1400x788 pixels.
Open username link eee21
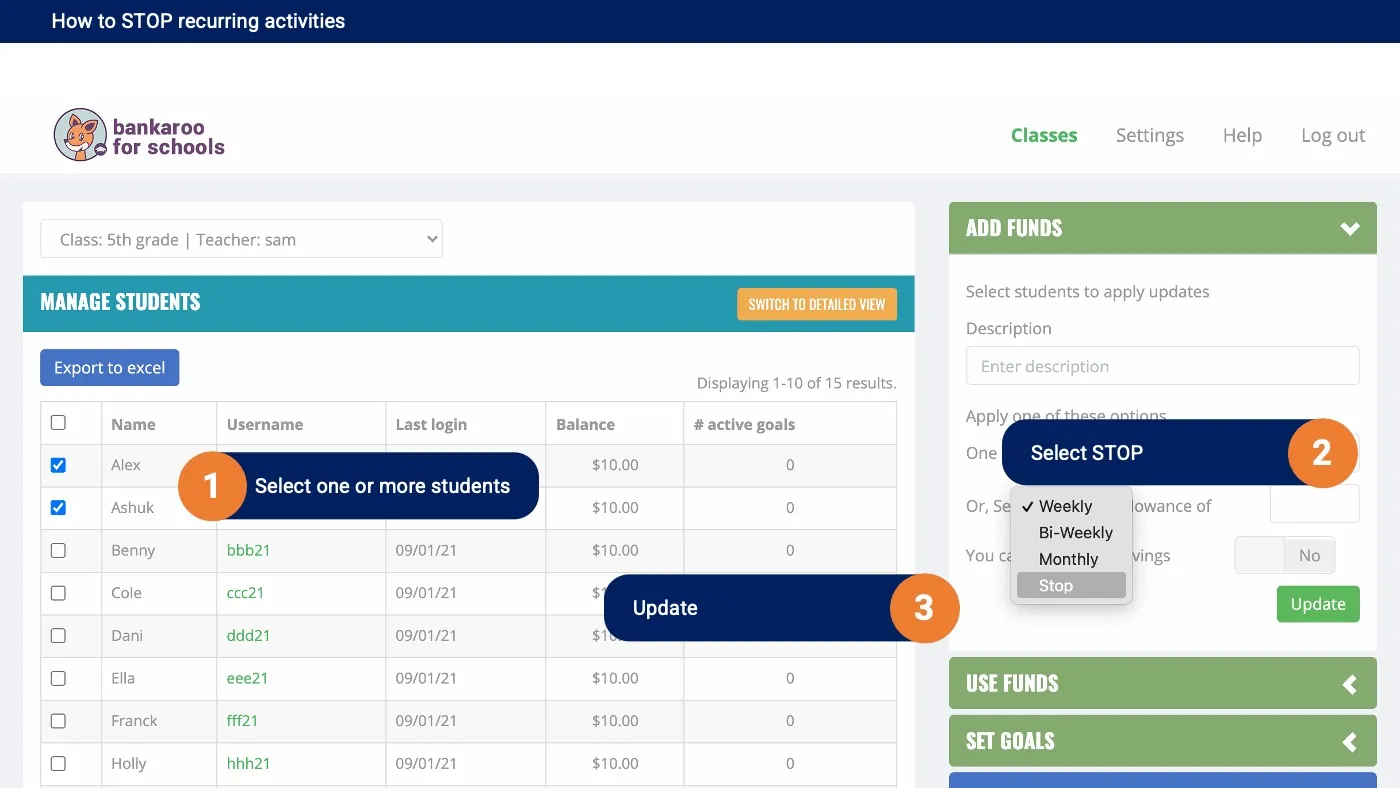click(248, 678)
